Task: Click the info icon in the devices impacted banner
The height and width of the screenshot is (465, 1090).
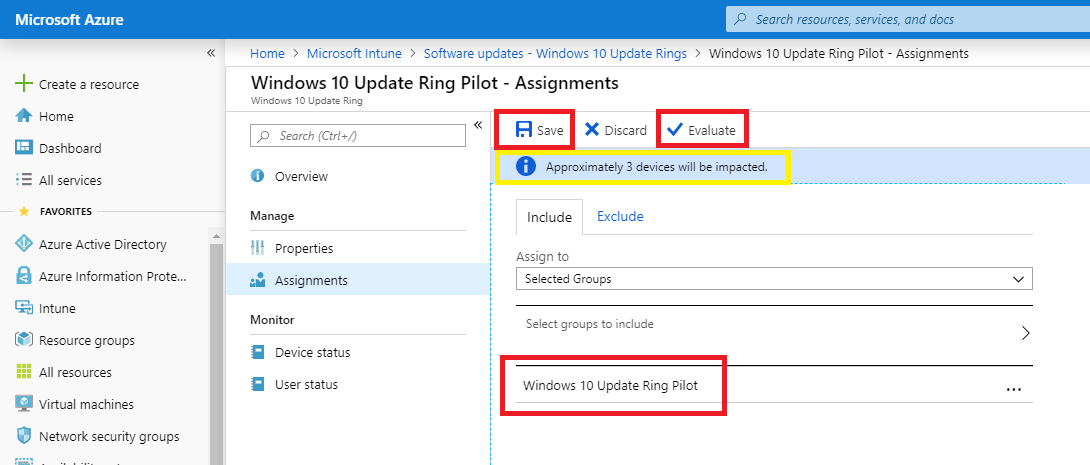Action: pyautogui.click(x=526, y=167)
